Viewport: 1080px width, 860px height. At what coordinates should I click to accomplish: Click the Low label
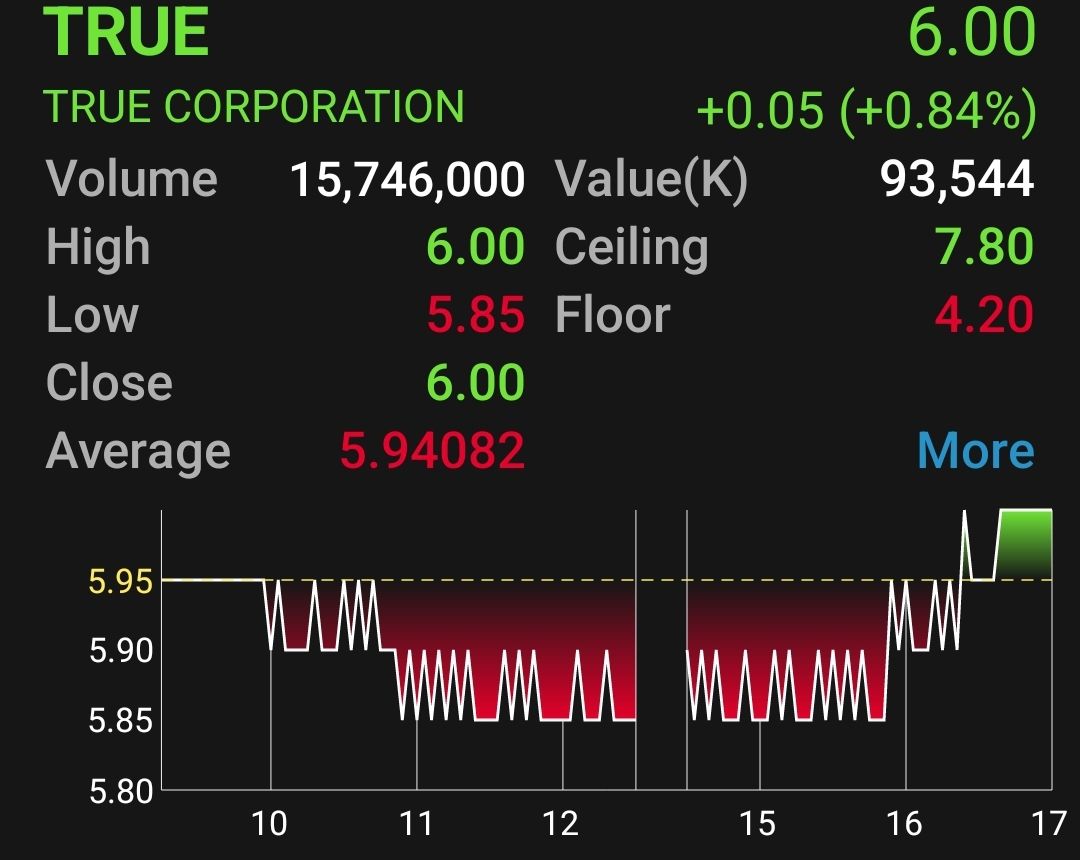(x=92, y=315)
